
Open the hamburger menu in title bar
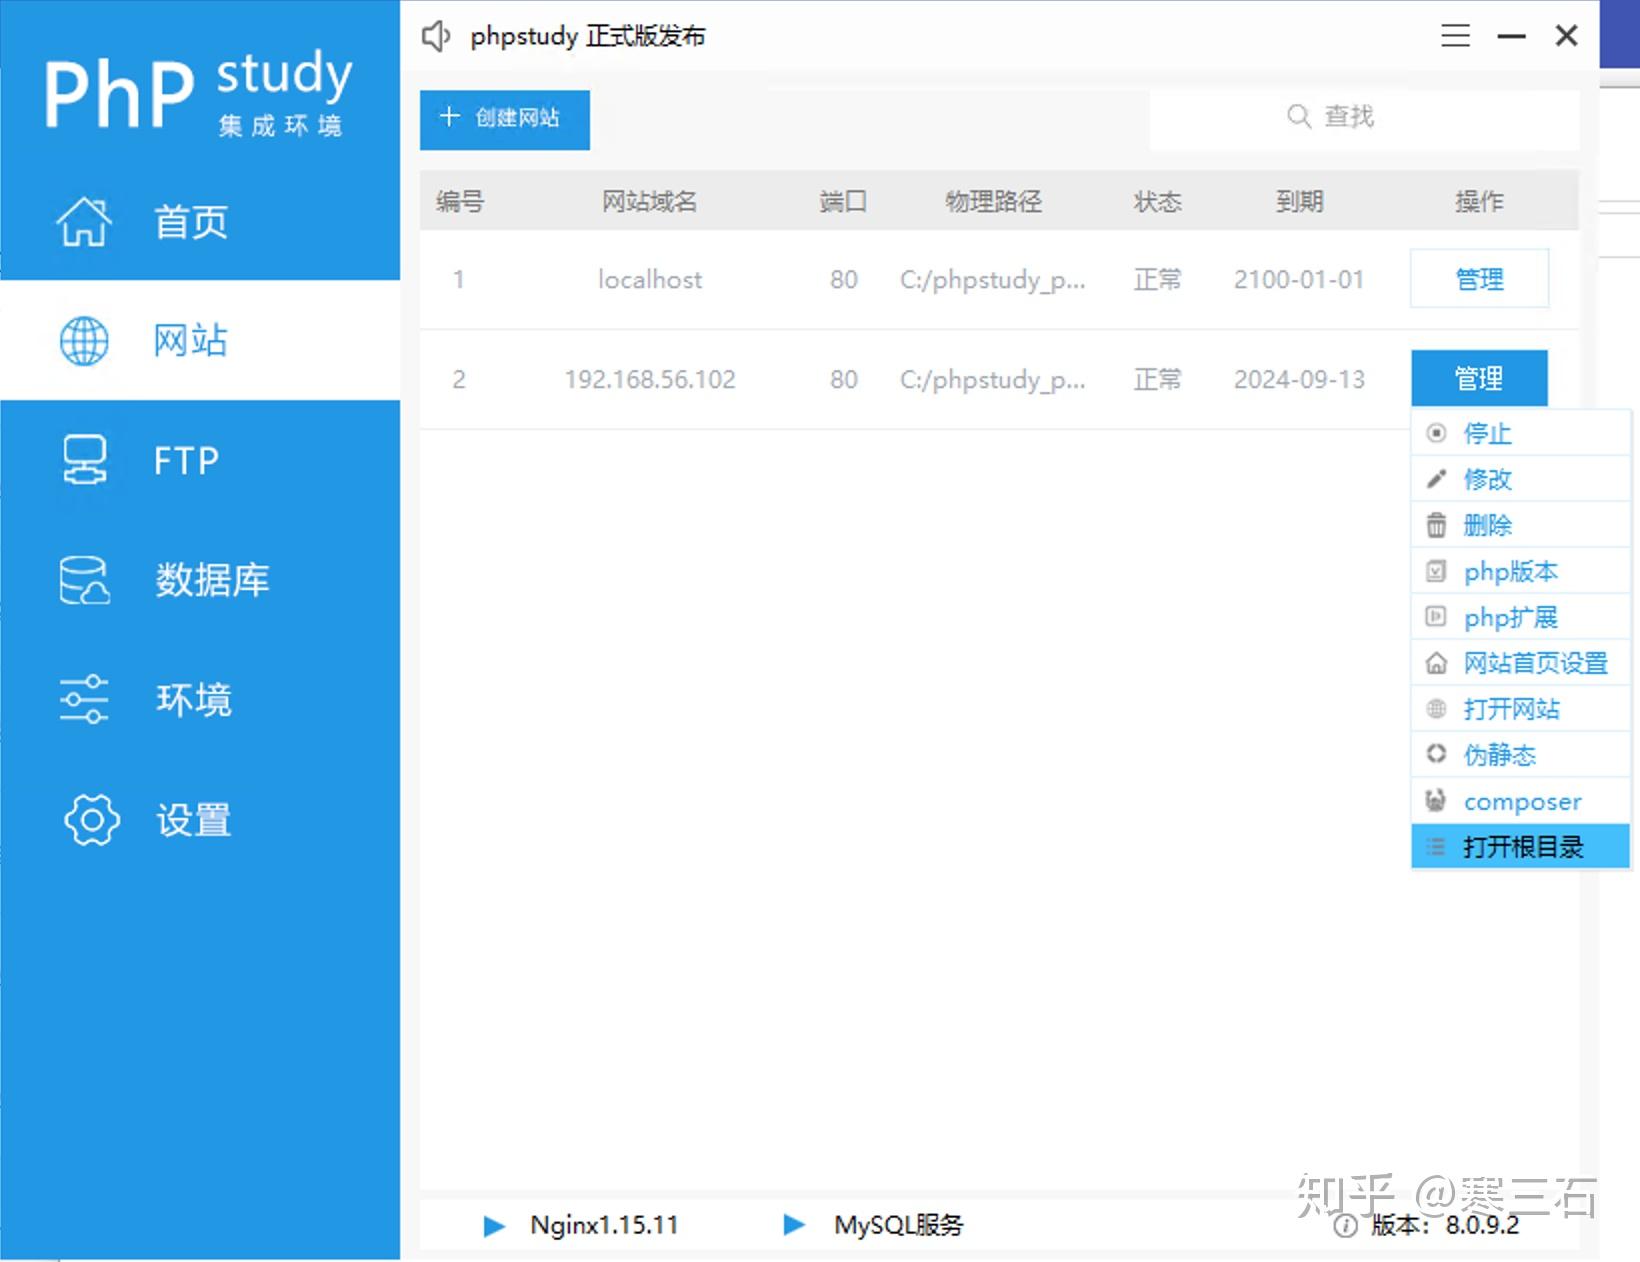click(1455, 35)
